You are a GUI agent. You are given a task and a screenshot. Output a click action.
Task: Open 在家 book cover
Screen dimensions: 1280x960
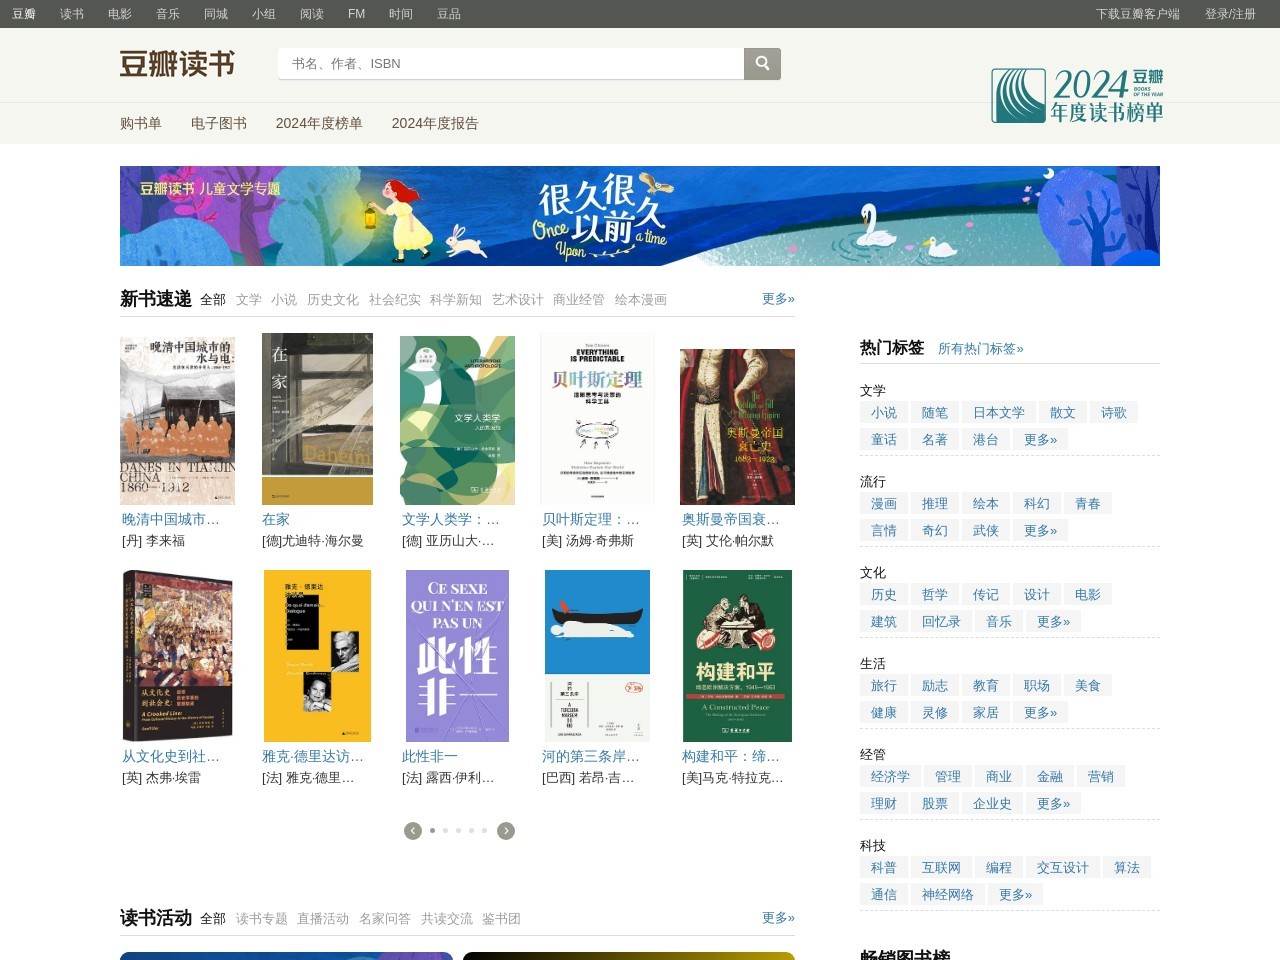(x=317, y=419)
